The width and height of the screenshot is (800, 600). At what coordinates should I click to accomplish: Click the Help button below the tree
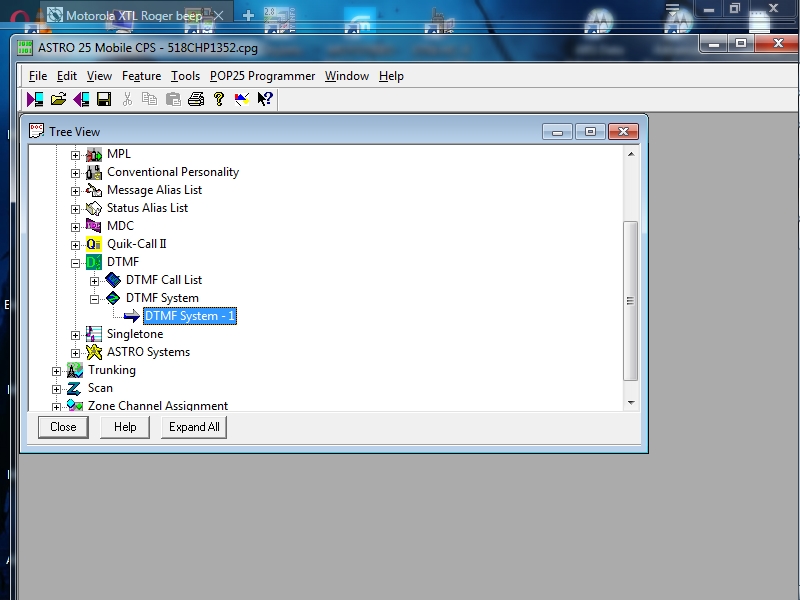click(x=125, y=427)
